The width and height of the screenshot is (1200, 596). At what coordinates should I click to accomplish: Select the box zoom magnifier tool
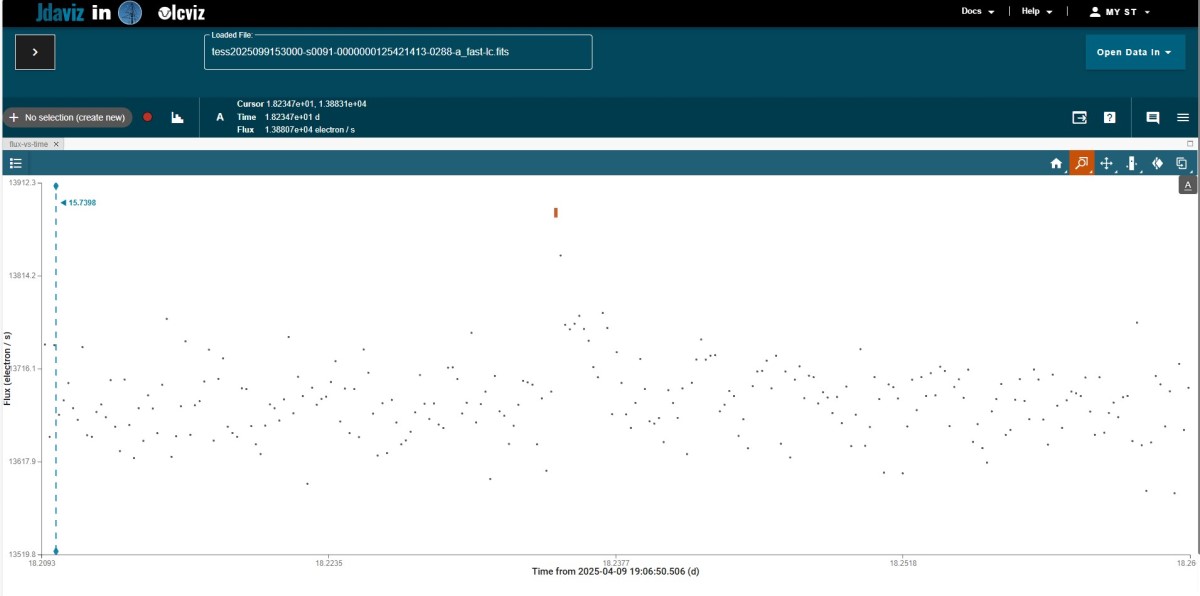[1081, 163]
